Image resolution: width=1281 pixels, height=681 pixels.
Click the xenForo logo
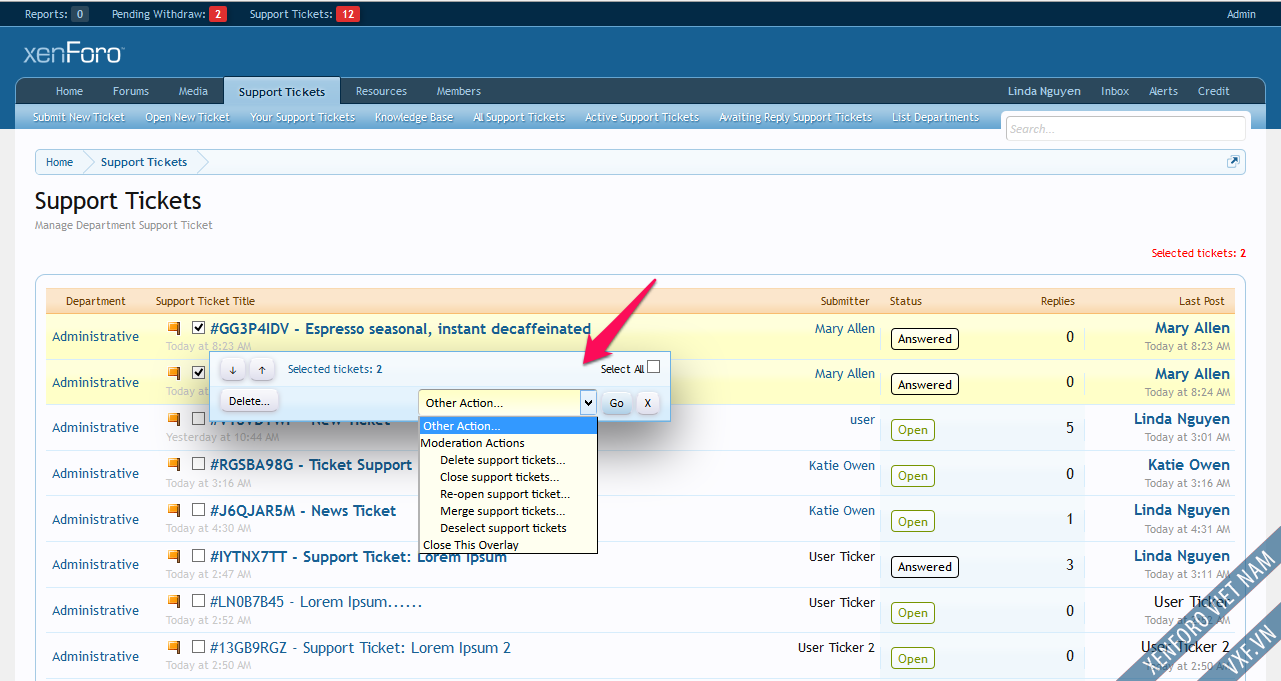point(73,53)
